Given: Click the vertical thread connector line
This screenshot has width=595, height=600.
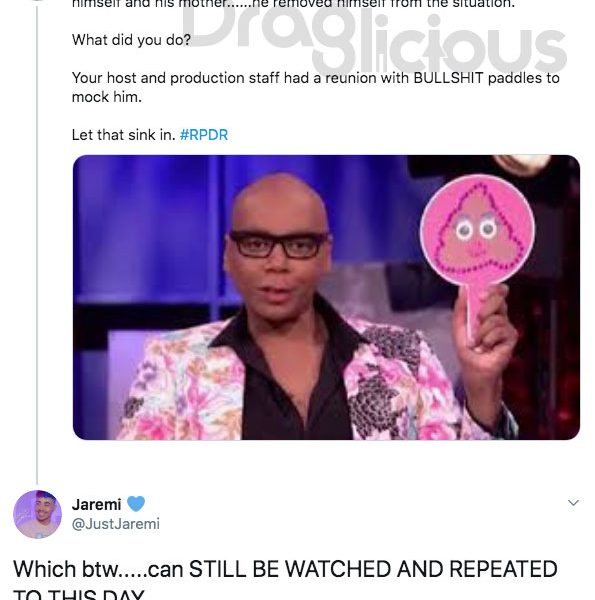Looking at the screenshot, I should click(37, 245).
